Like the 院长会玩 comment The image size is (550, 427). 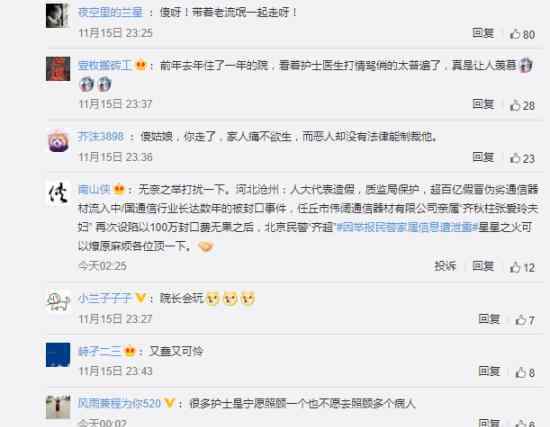520,320
